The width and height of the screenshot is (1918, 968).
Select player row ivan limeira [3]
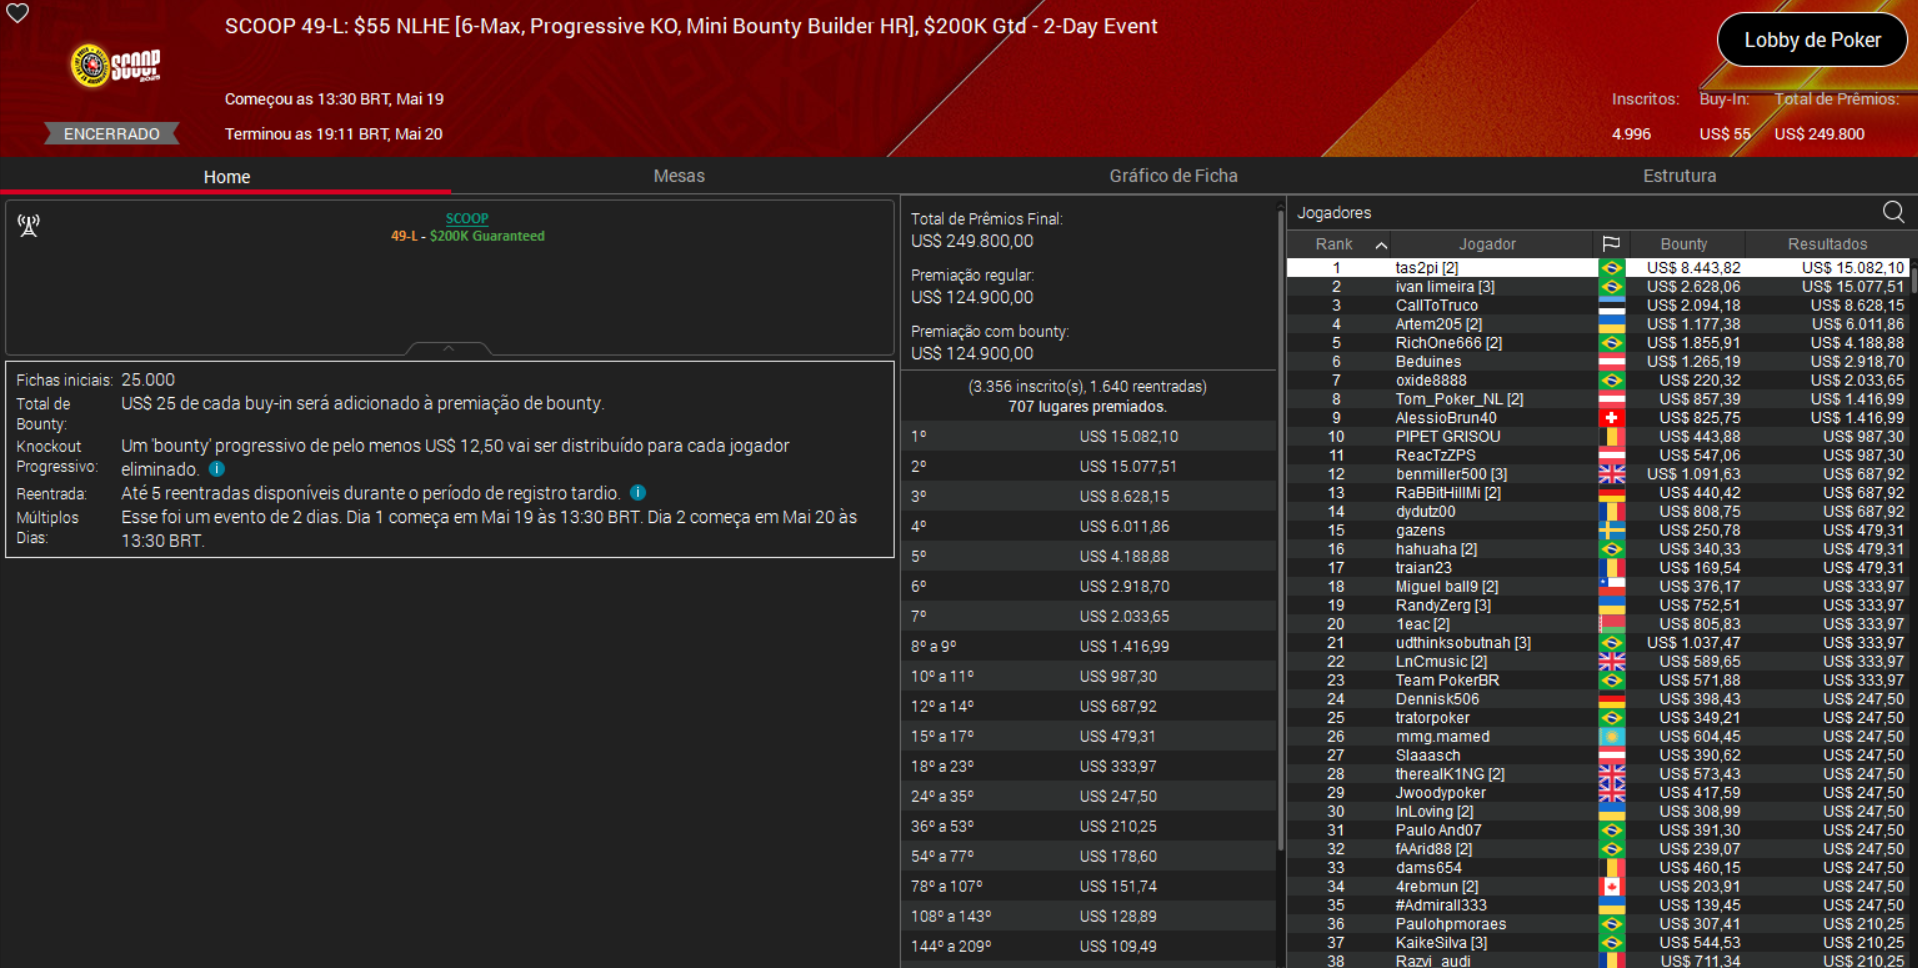click(x=1598, y=287)
